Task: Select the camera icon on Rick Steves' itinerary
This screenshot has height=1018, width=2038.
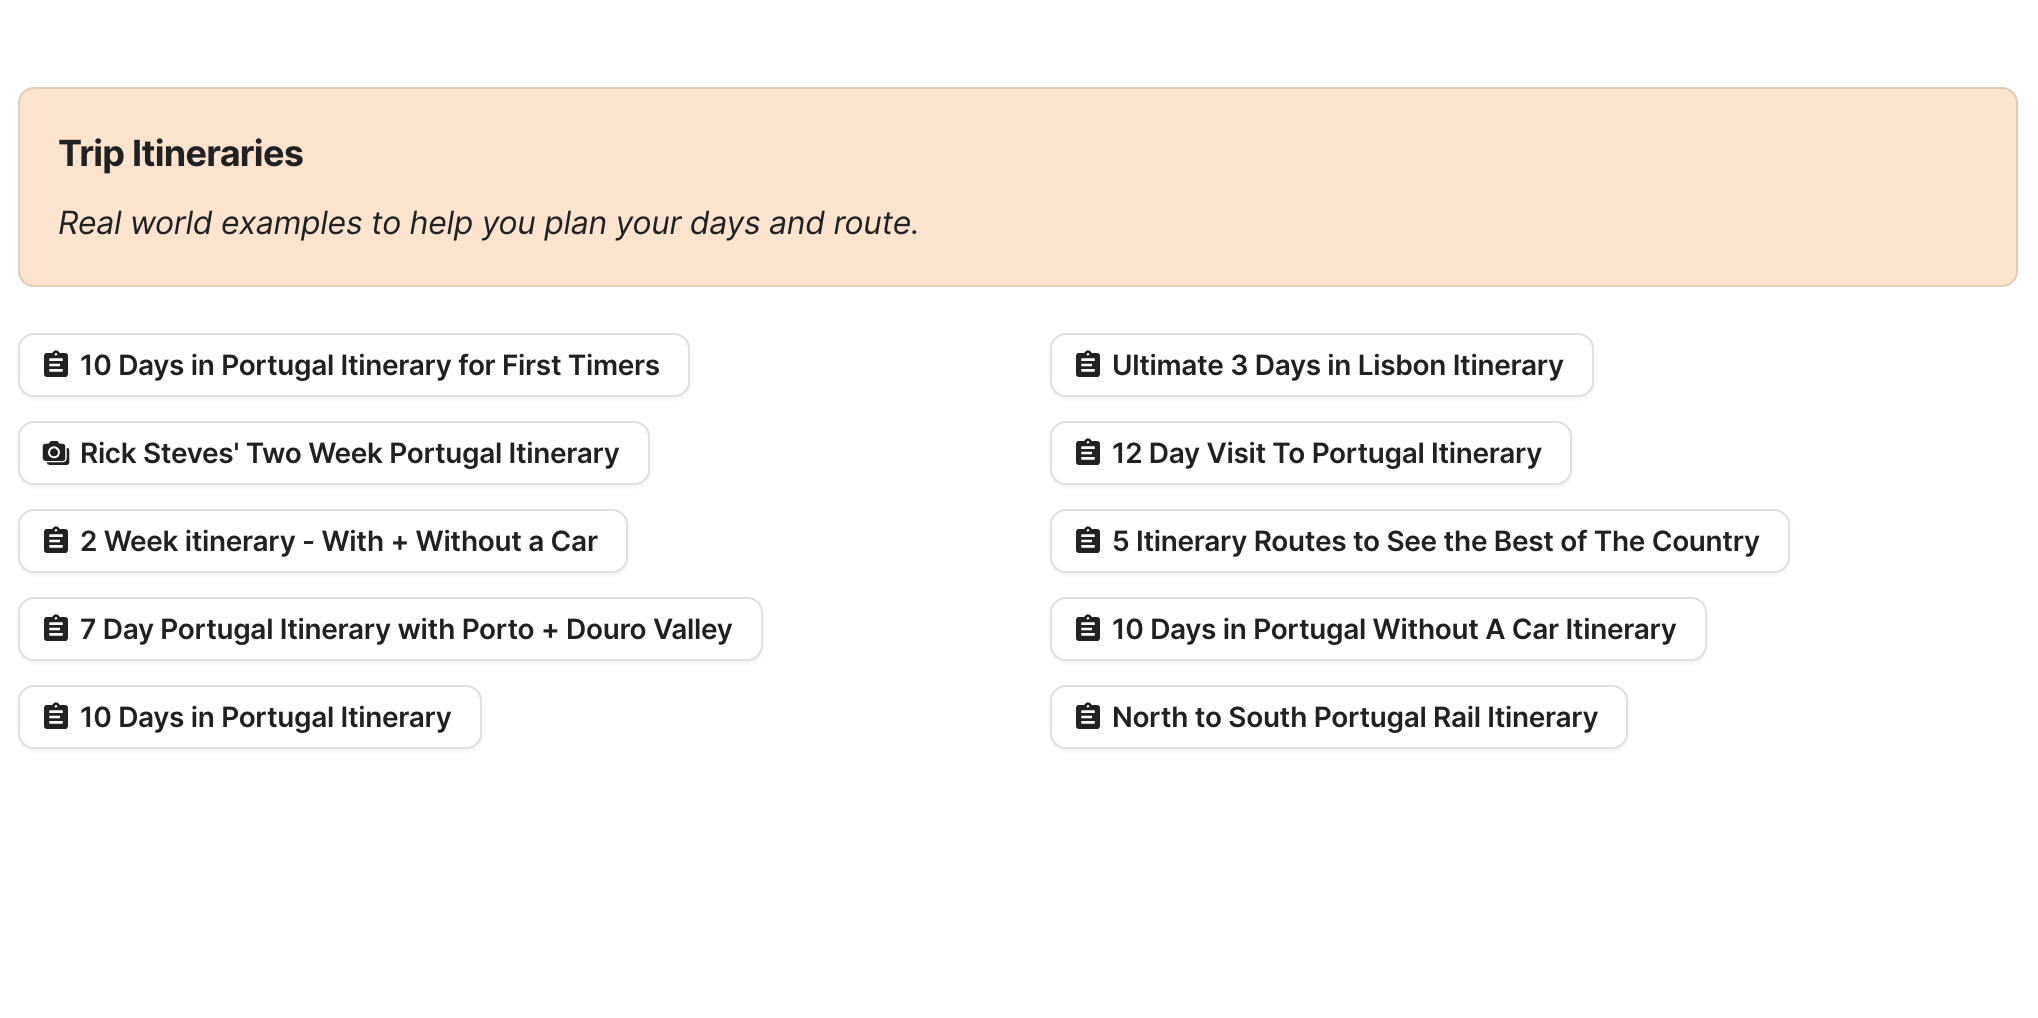Action: tap(56, 453)
